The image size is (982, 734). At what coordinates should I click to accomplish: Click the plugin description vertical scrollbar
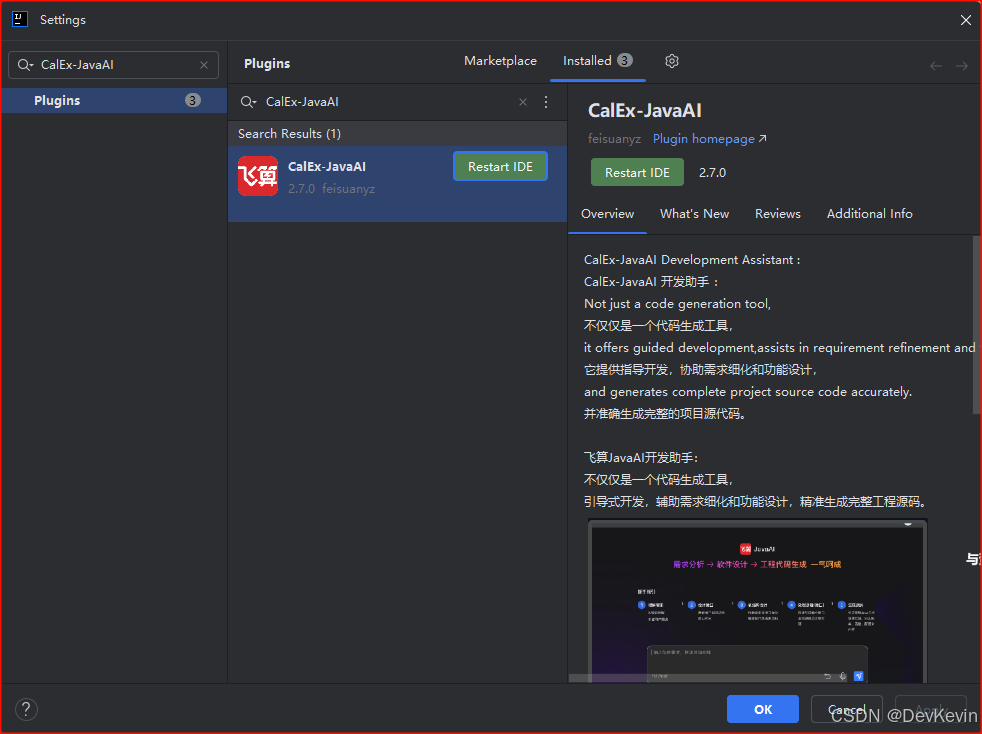(x=976, y=324)
